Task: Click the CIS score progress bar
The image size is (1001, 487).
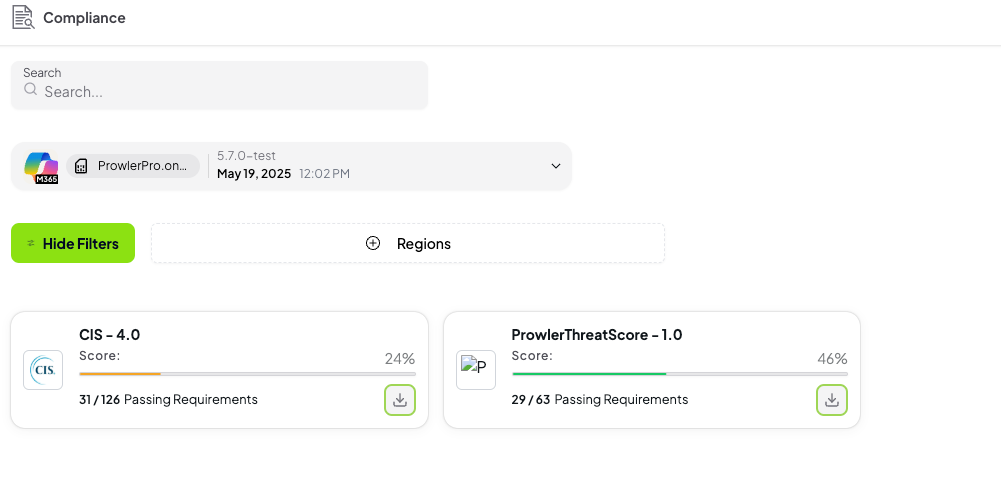Action: tap(247, 374)
